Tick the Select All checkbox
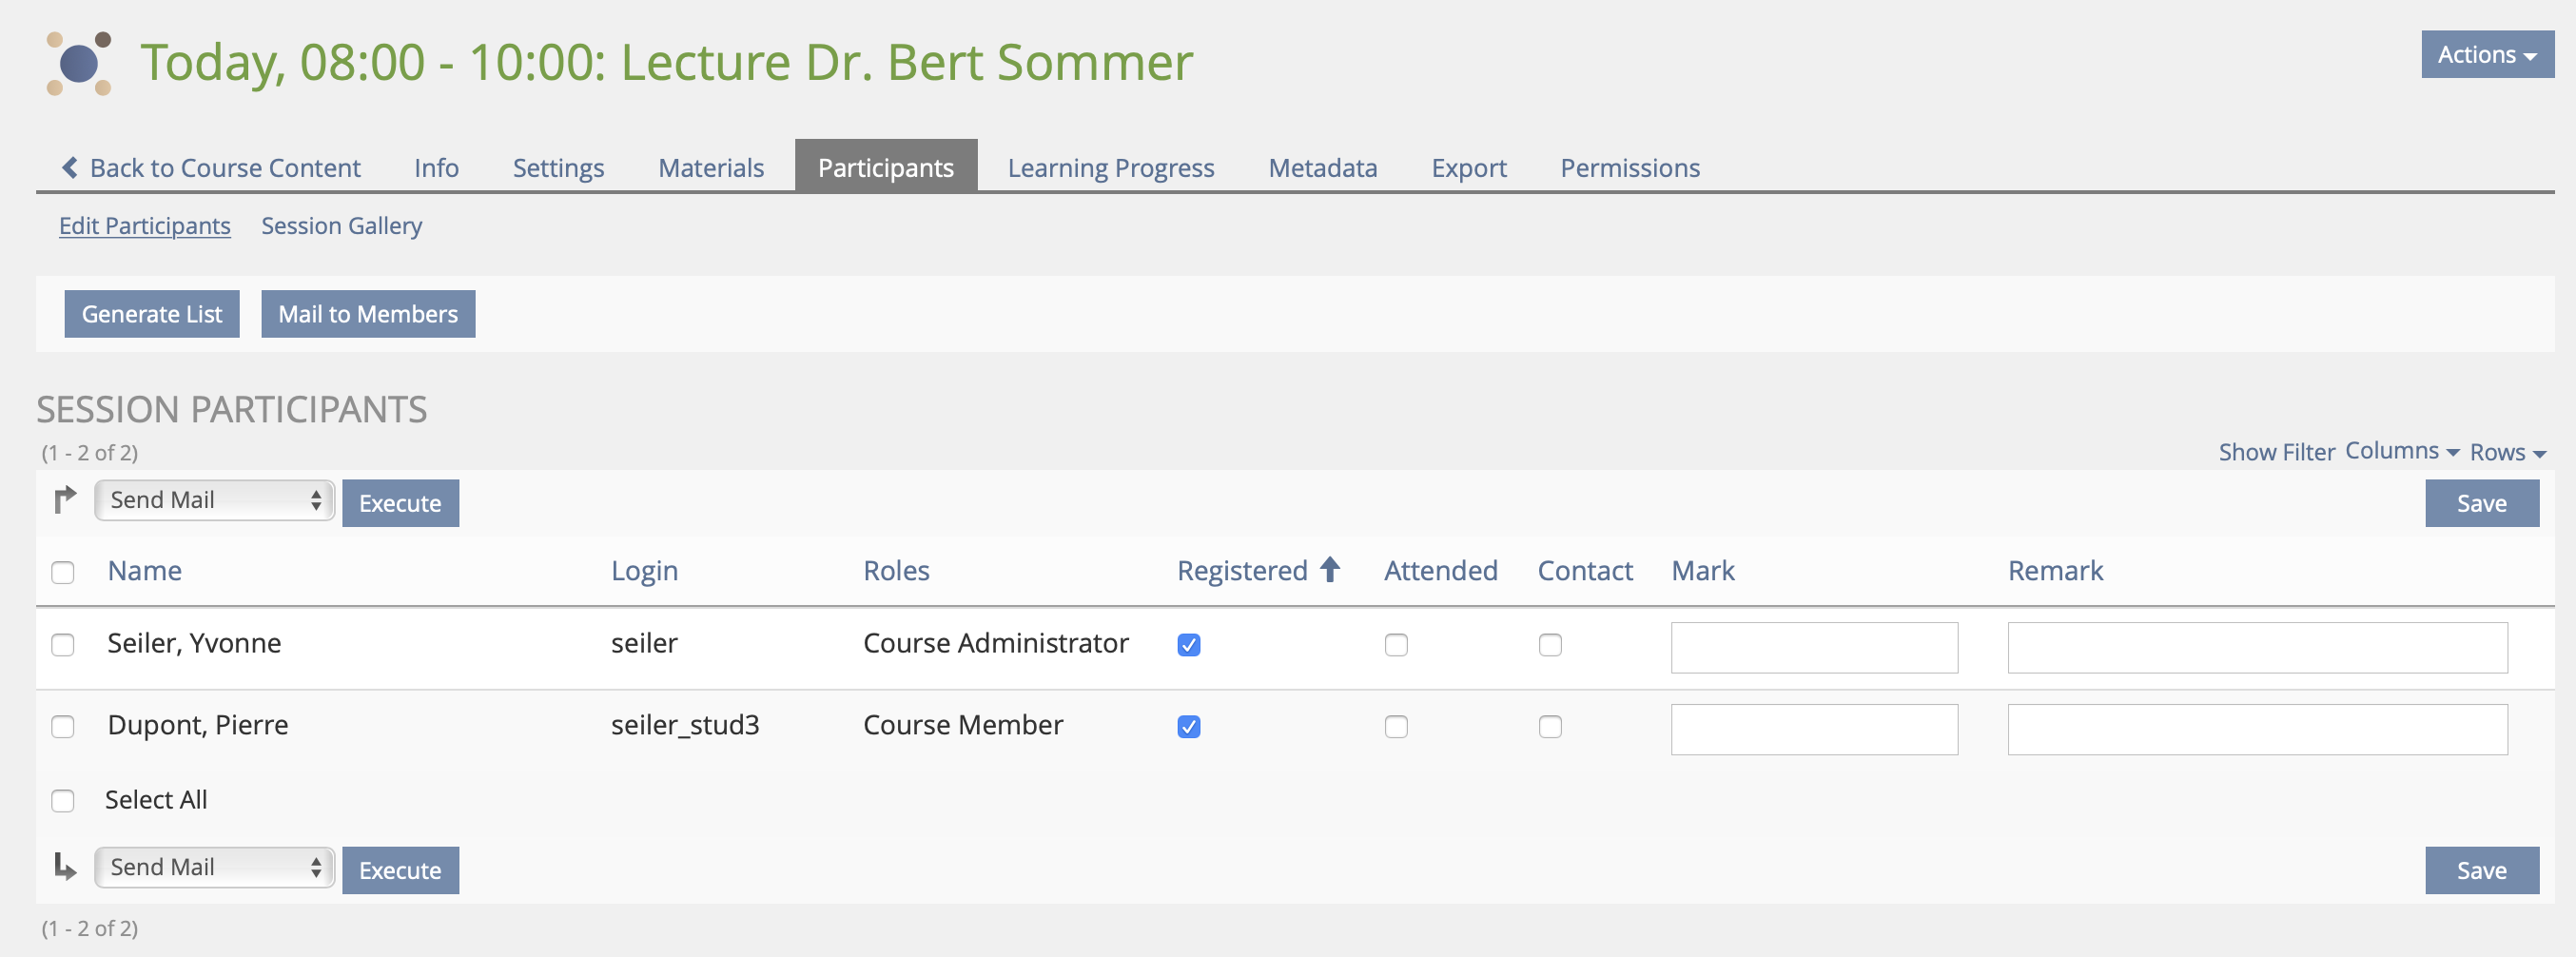 [x=63, y=801]
